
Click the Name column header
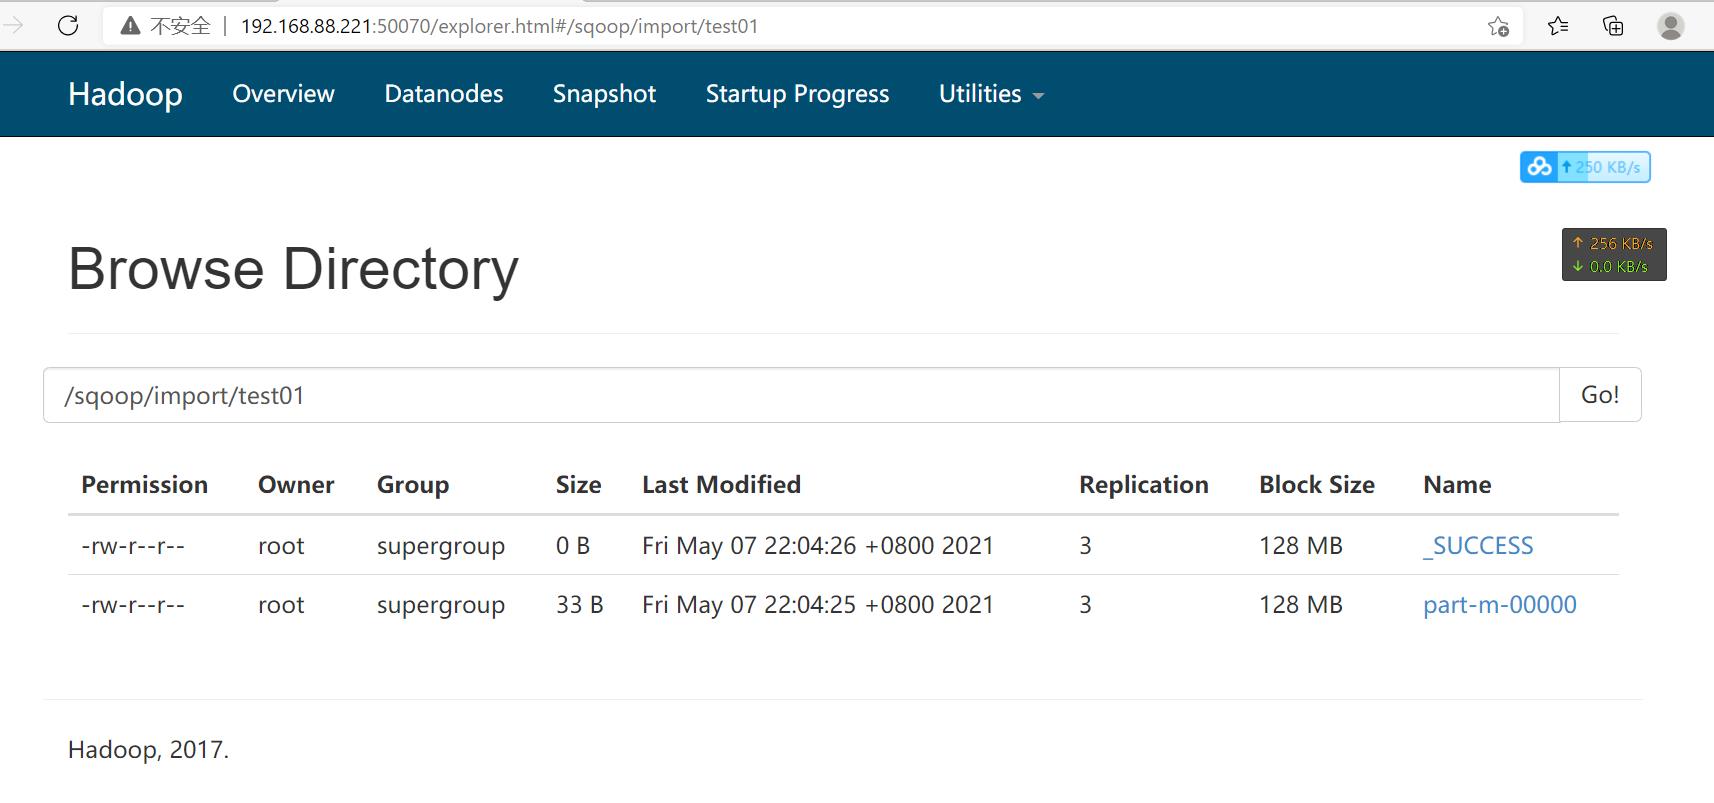[1457, 485]
